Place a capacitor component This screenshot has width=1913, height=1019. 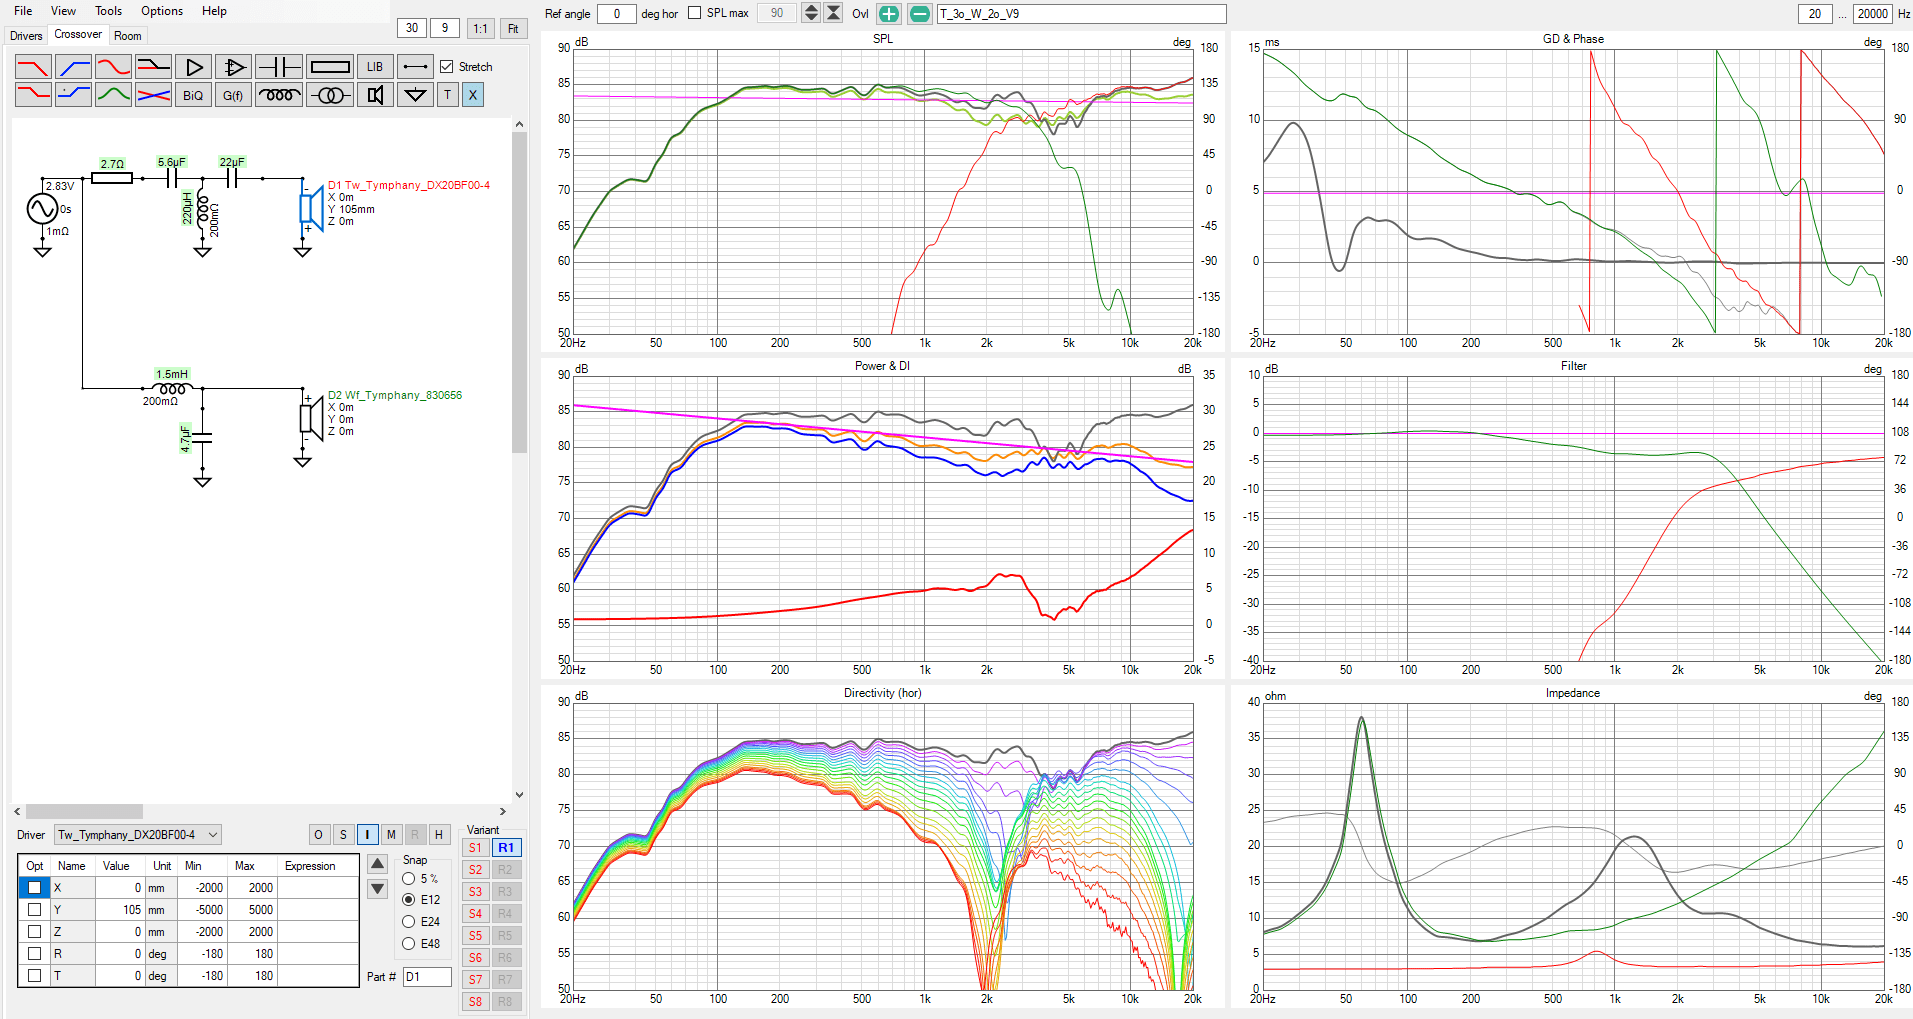click(x=279, y=67)
